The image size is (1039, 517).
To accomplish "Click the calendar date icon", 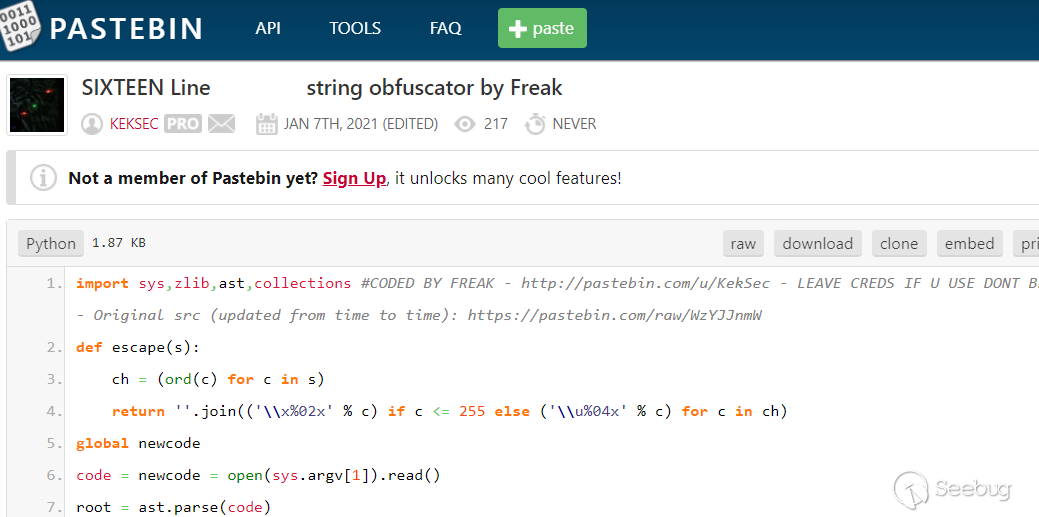I will [267, 124].
